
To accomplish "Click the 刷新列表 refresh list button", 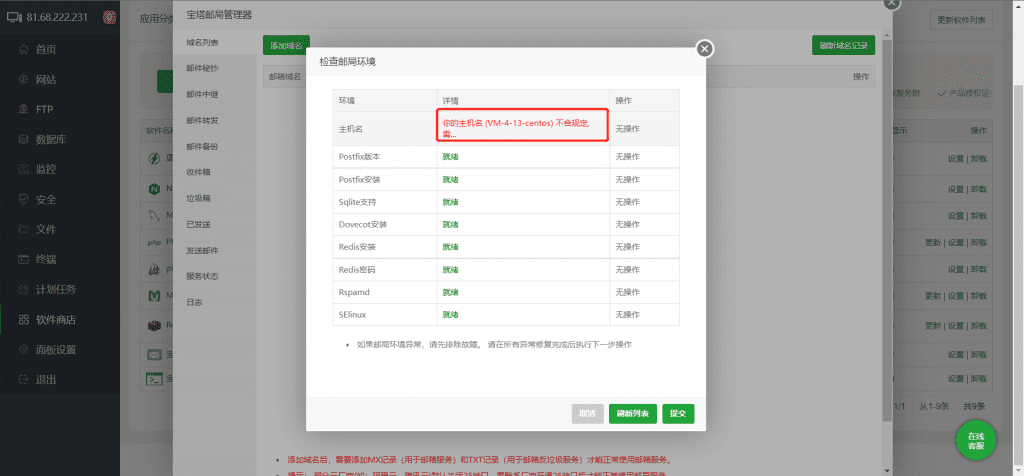I will [x=632, y=413].
